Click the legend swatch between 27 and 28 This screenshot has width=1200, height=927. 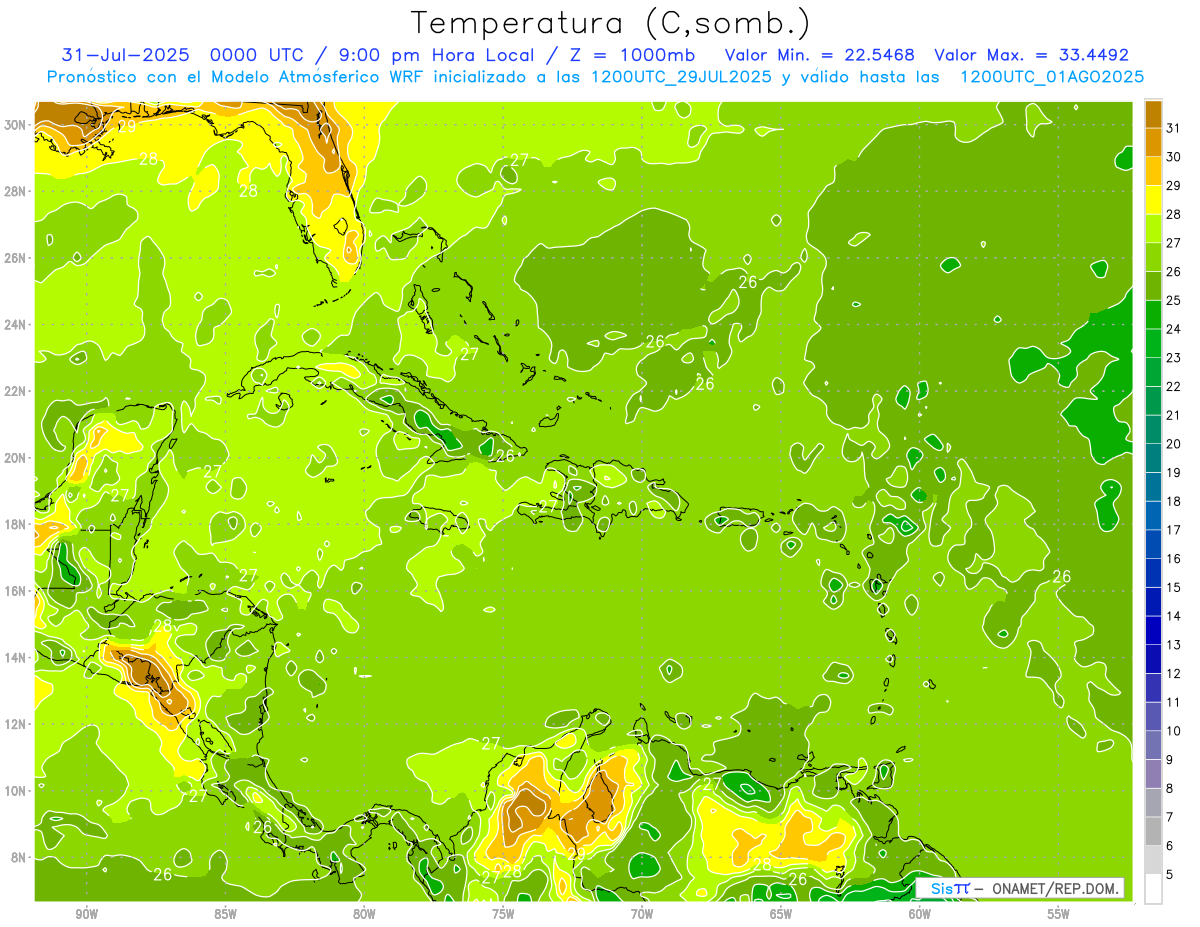[x=1153, y=228]
